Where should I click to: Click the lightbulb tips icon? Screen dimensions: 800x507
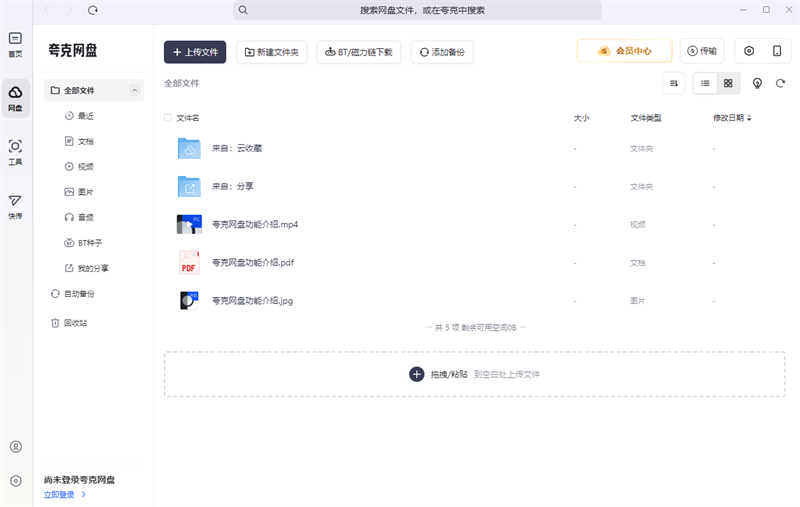point(757,83)
